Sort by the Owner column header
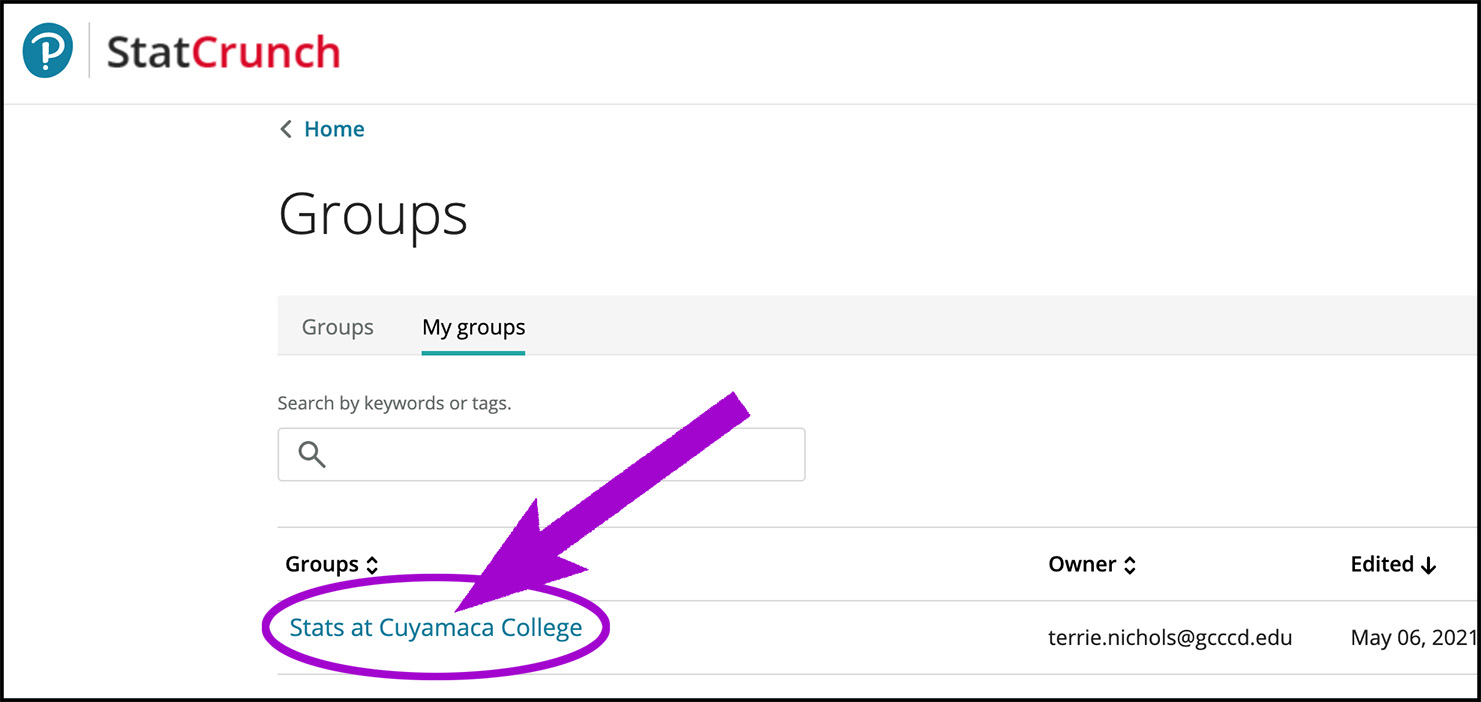Screen dimensions: 1481x702 1082,564
